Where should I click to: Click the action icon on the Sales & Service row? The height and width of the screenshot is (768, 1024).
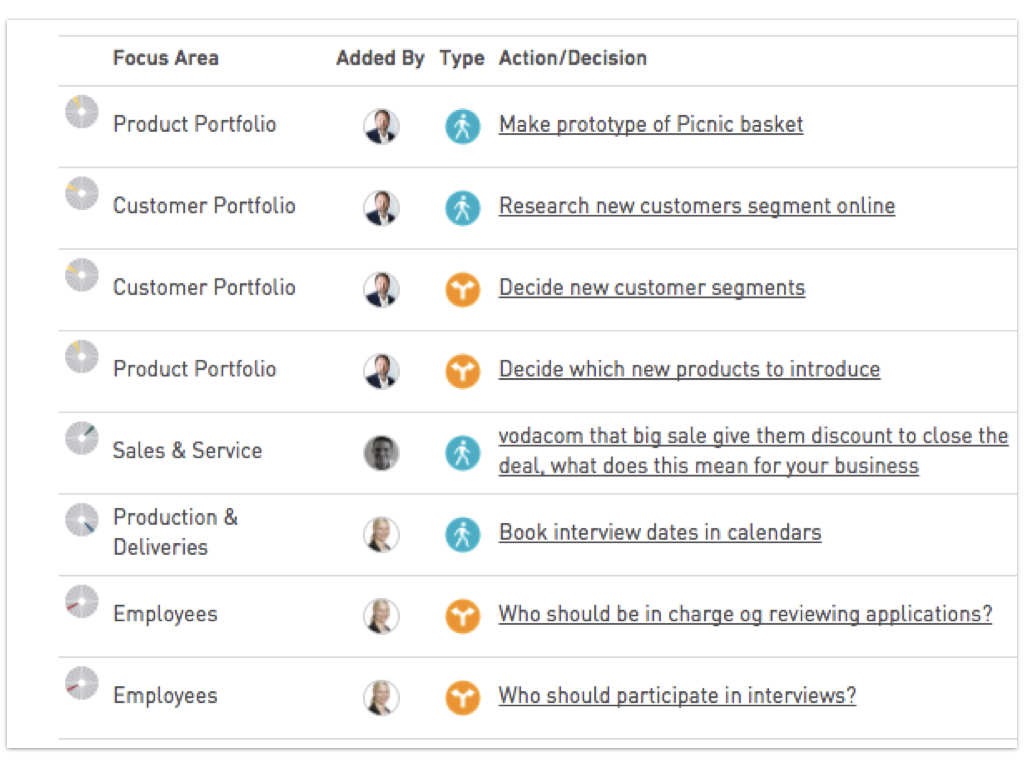tap(462, 453)
